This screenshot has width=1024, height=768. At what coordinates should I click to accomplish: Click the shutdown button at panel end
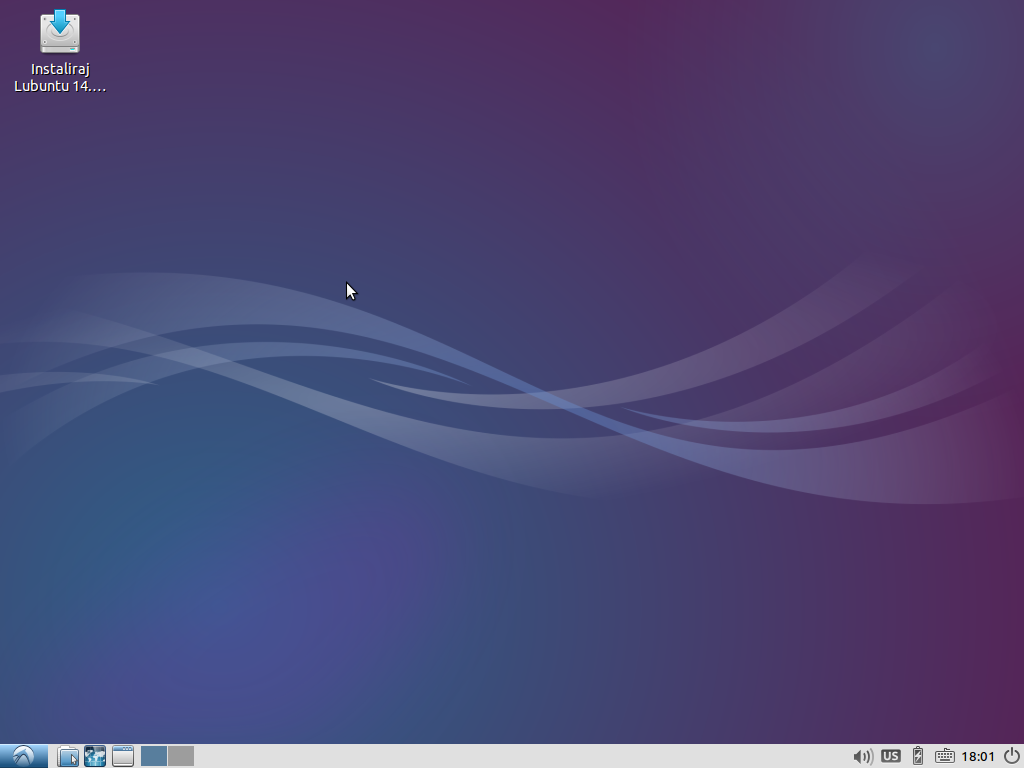(1011, 756)
